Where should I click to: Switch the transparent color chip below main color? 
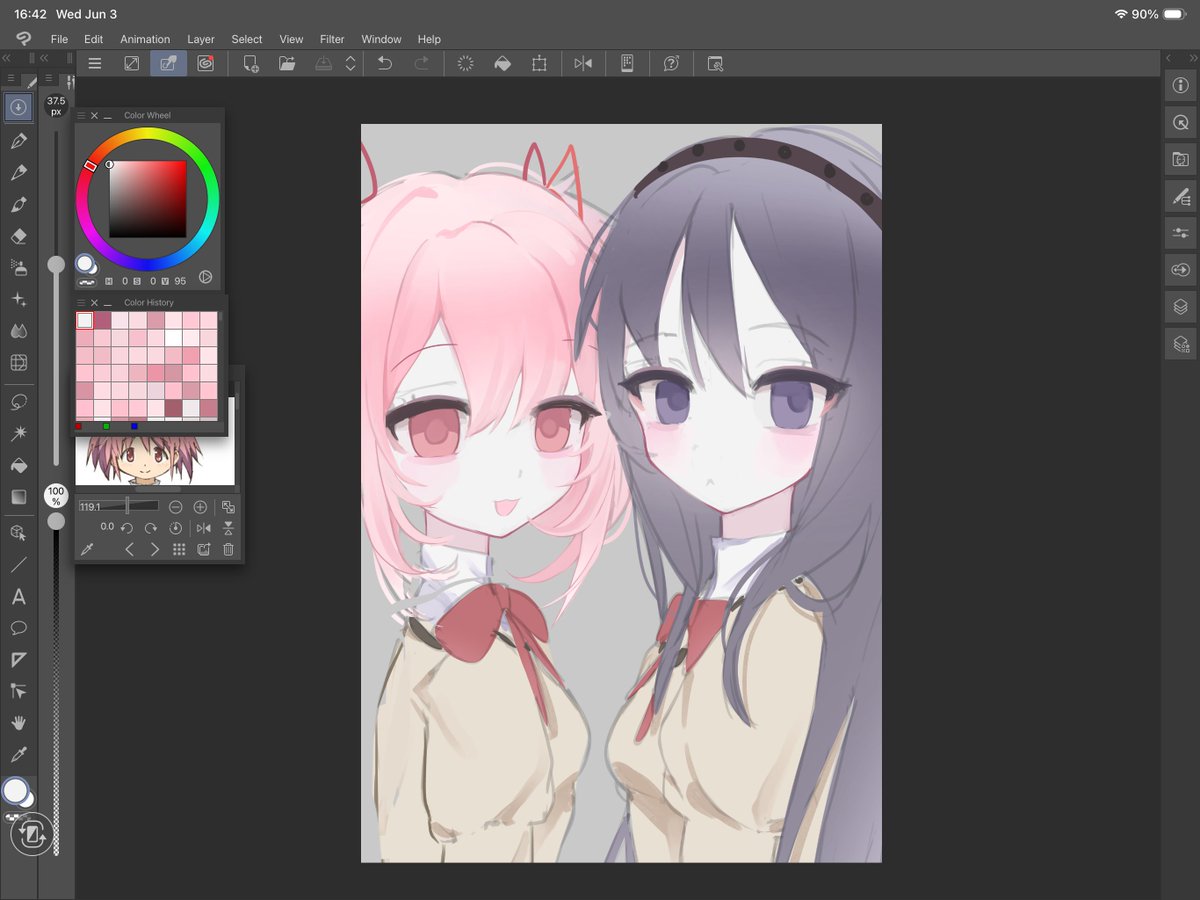pyautogui.click(x=13, y=817)
